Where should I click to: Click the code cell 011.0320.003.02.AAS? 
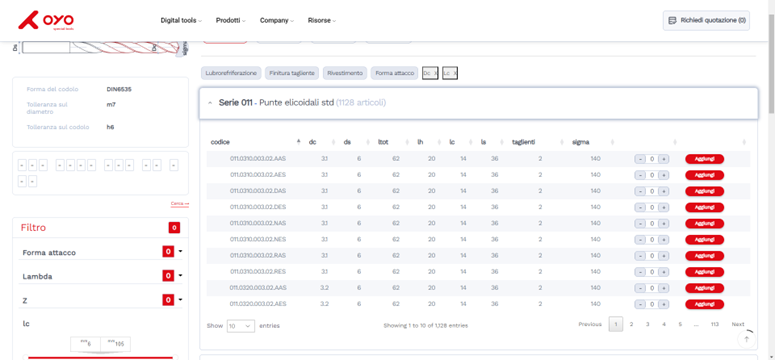(x=258, y=288)
